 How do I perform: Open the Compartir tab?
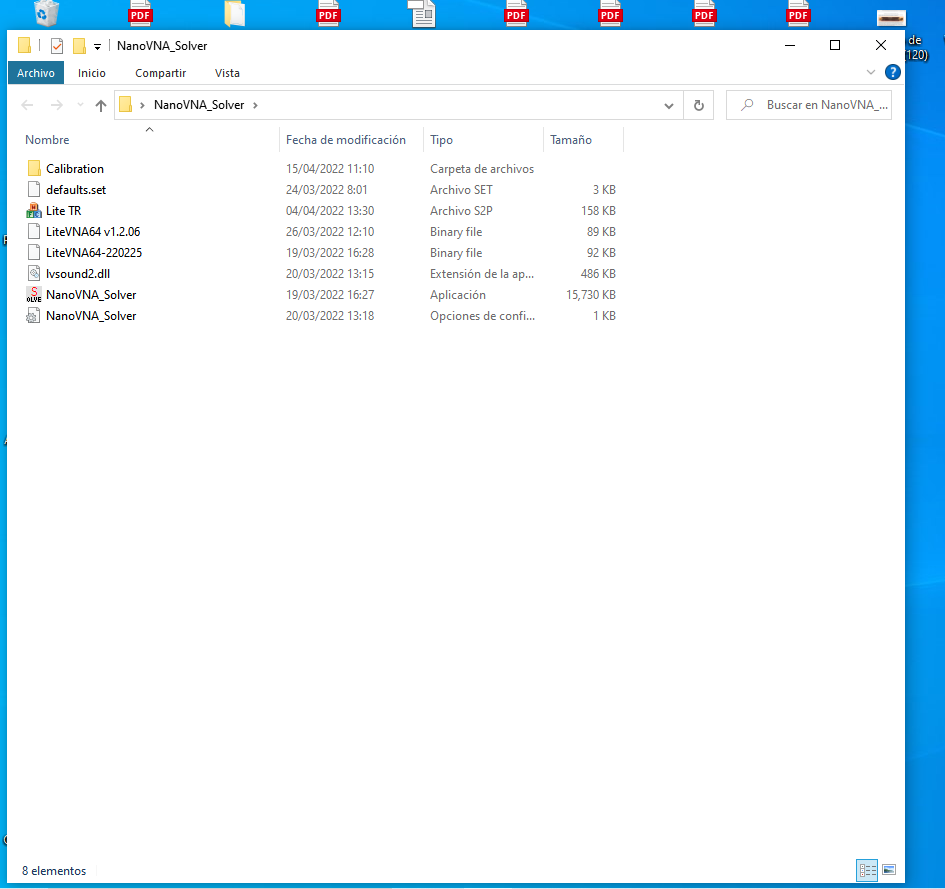(x=160, y=73)
